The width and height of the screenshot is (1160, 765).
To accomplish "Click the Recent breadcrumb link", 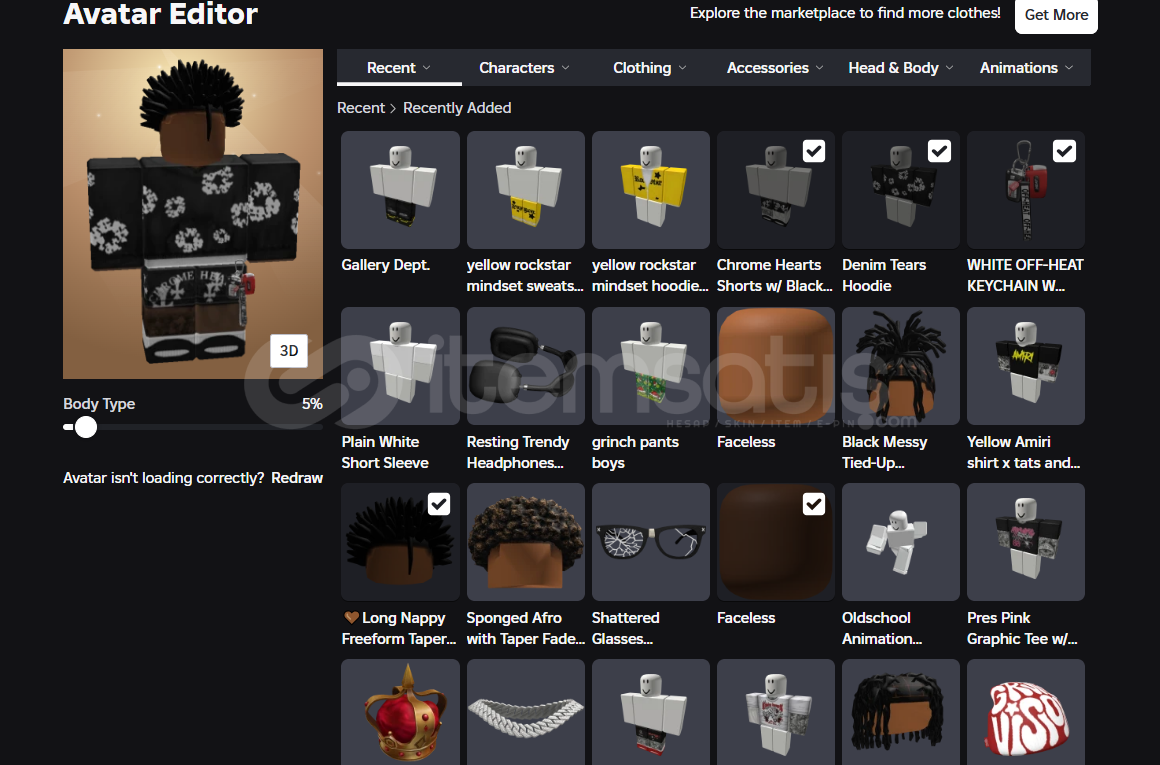I will click(x=361, y=108).
